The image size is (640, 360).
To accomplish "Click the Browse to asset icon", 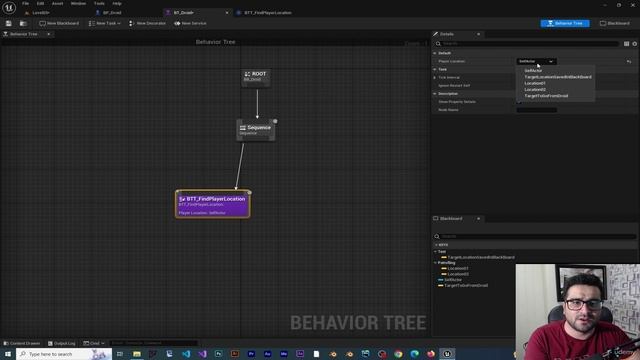I will coord(23,23).
